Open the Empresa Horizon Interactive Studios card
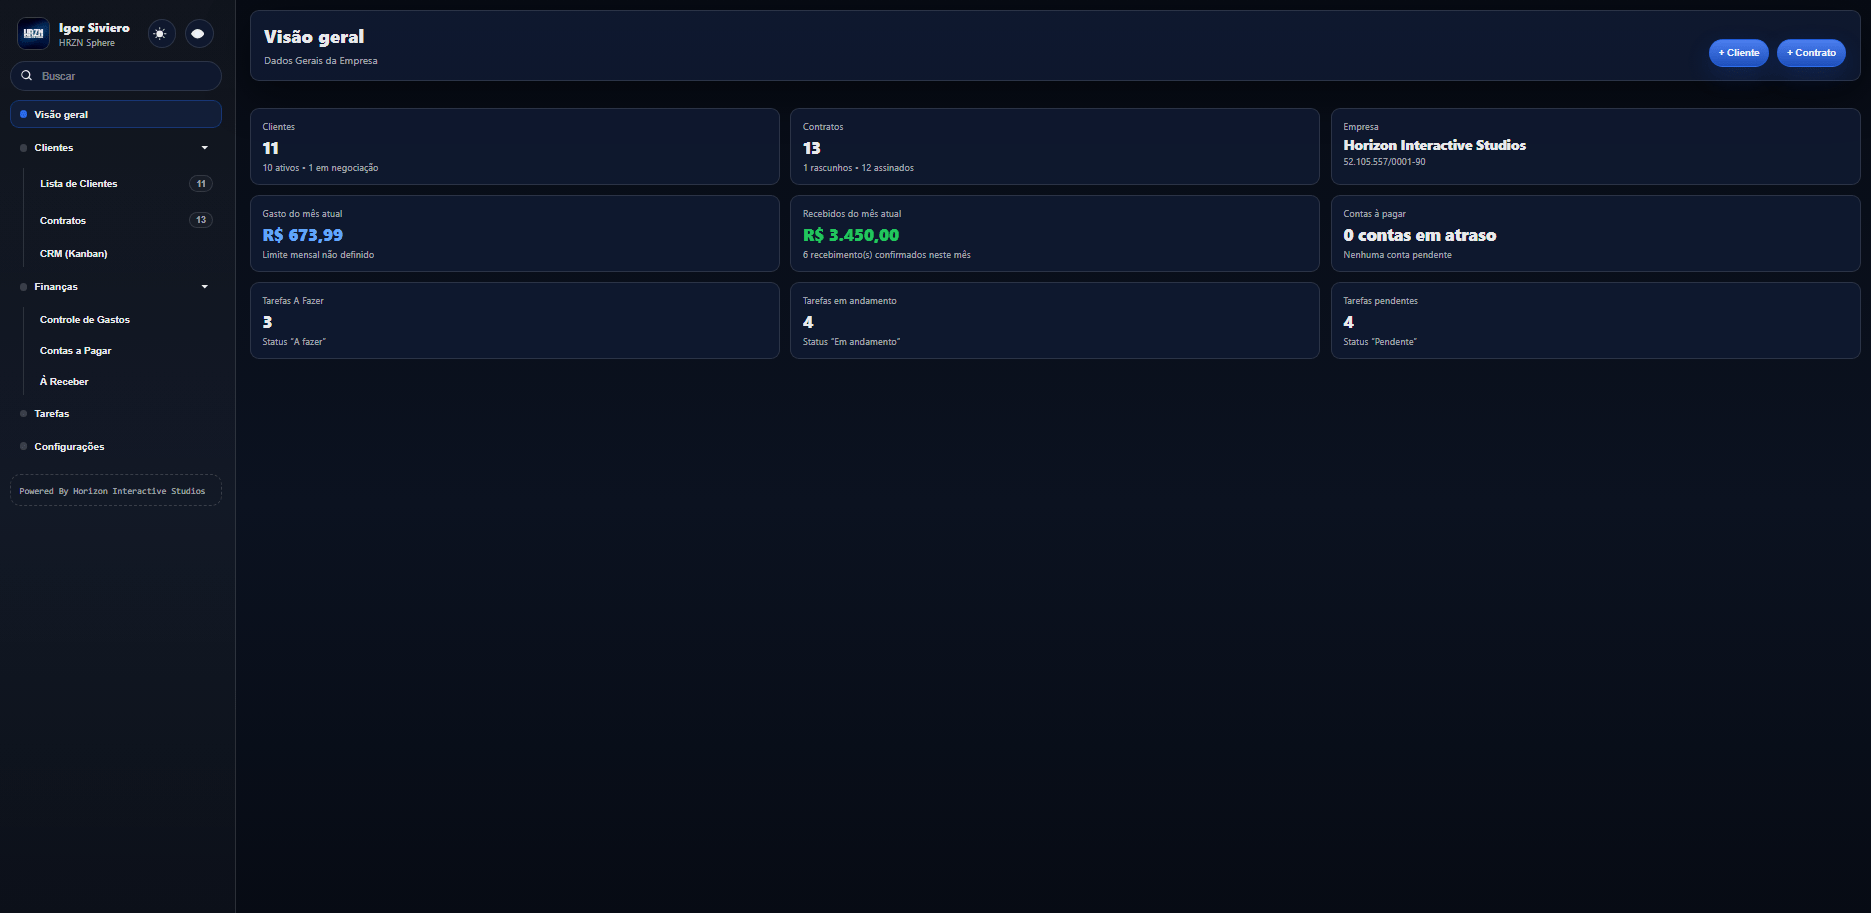This screenshot has width=1871, height=913. 1596,146
